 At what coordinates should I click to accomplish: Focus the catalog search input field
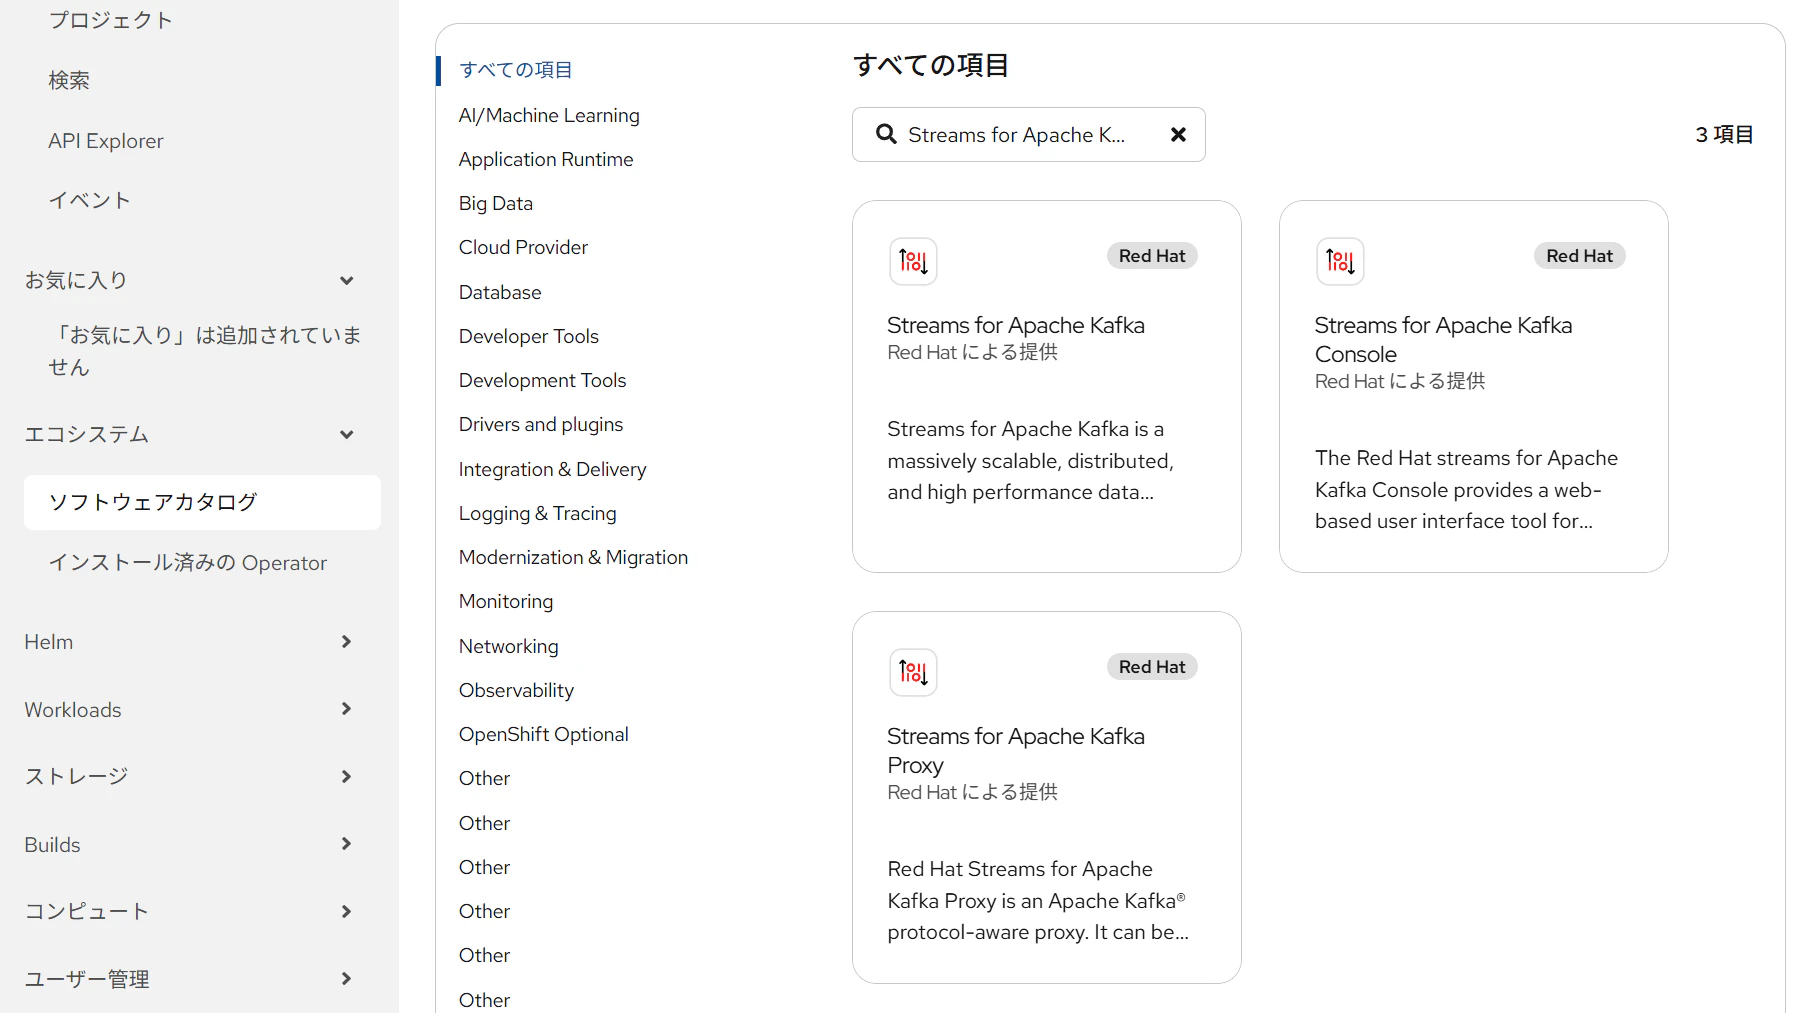1028,135
